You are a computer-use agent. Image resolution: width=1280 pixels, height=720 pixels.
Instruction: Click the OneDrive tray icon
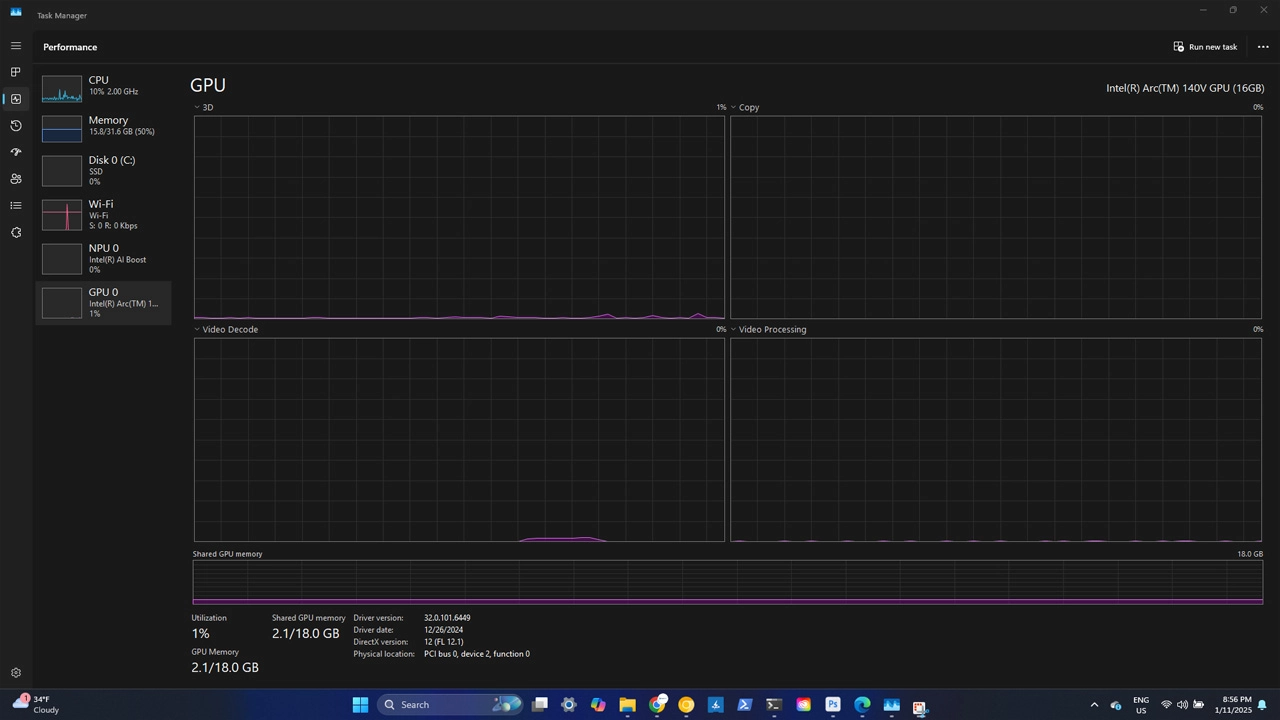click(x=1116, y=705)
